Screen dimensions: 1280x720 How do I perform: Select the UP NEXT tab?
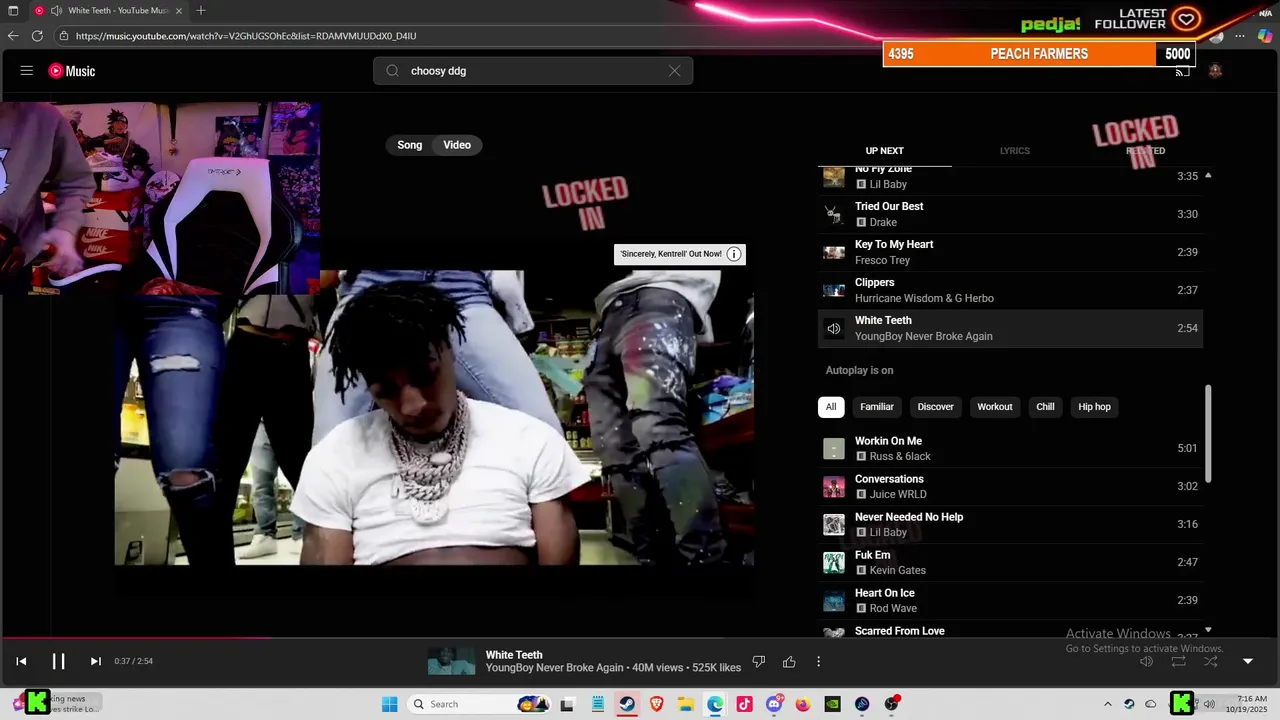click(x=884, y=151)
